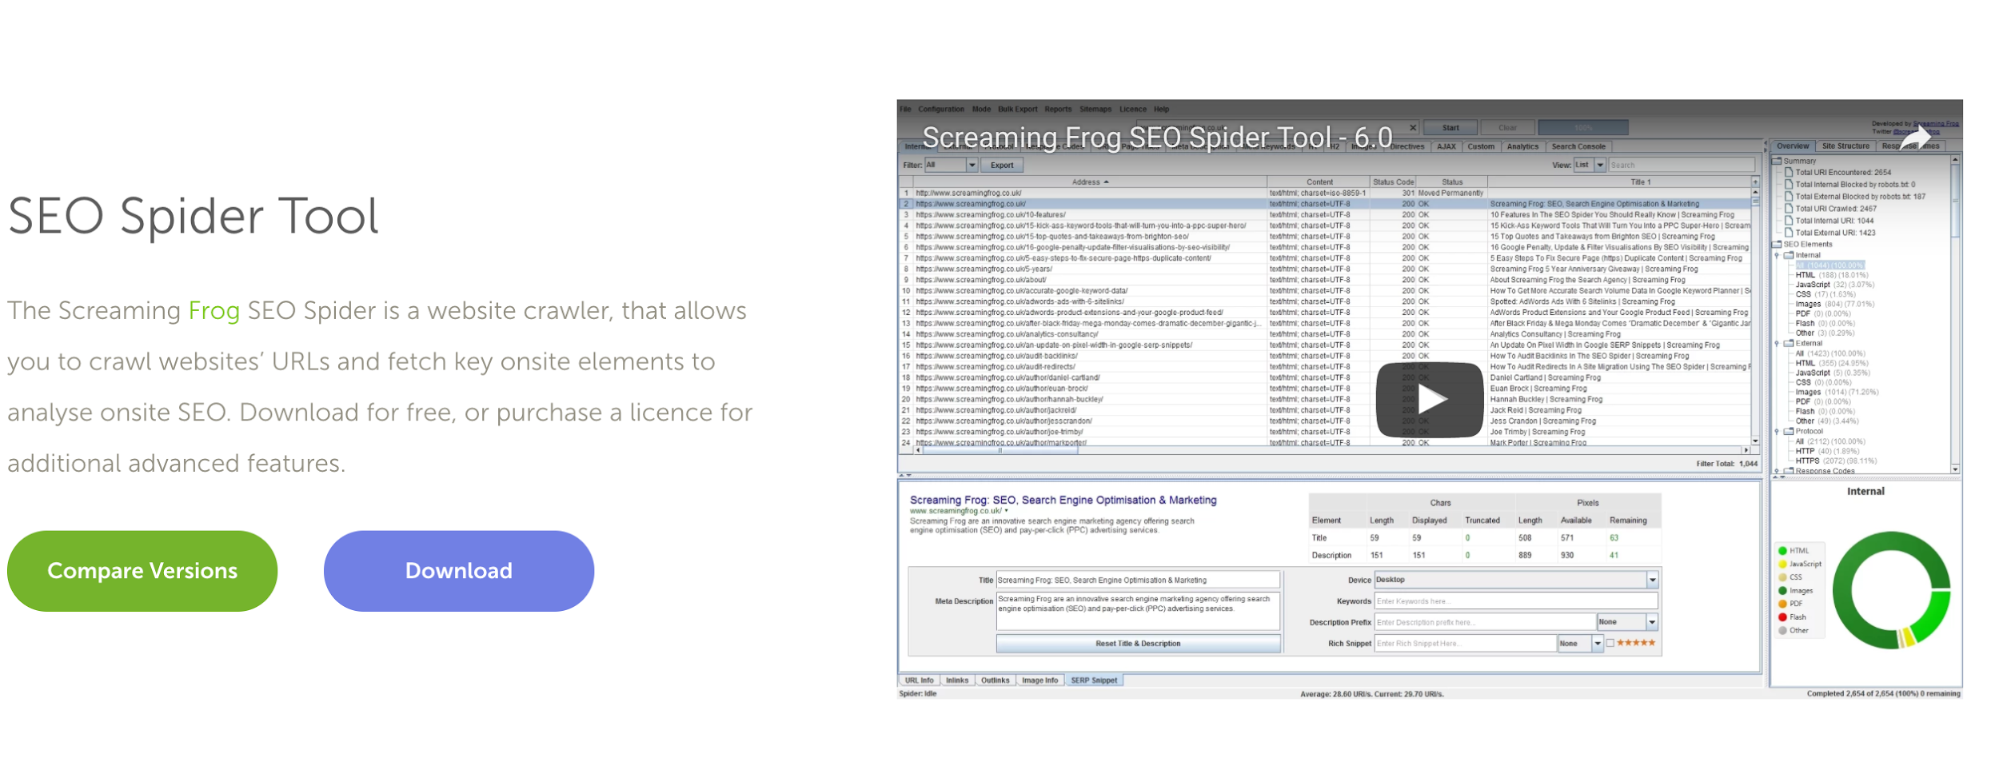Switch to the Inlinks tab
Viewport: 1999px width, 763px height.
click(x=957, y=680)
